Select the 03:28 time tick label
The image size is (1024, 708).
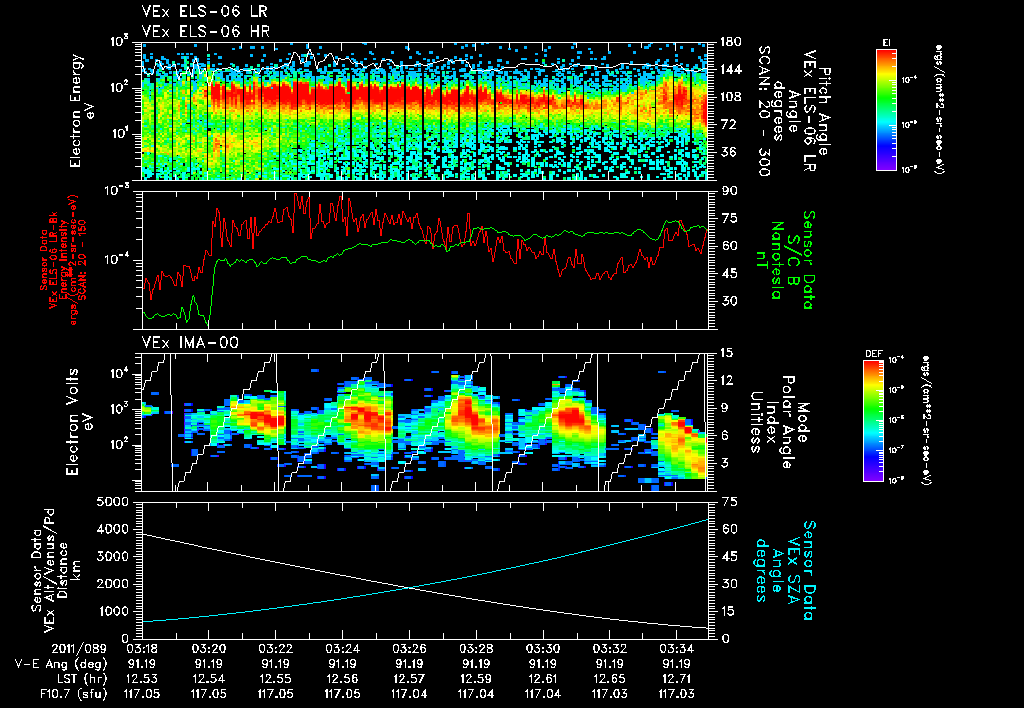pyautogui.click(x=475, y=649)
